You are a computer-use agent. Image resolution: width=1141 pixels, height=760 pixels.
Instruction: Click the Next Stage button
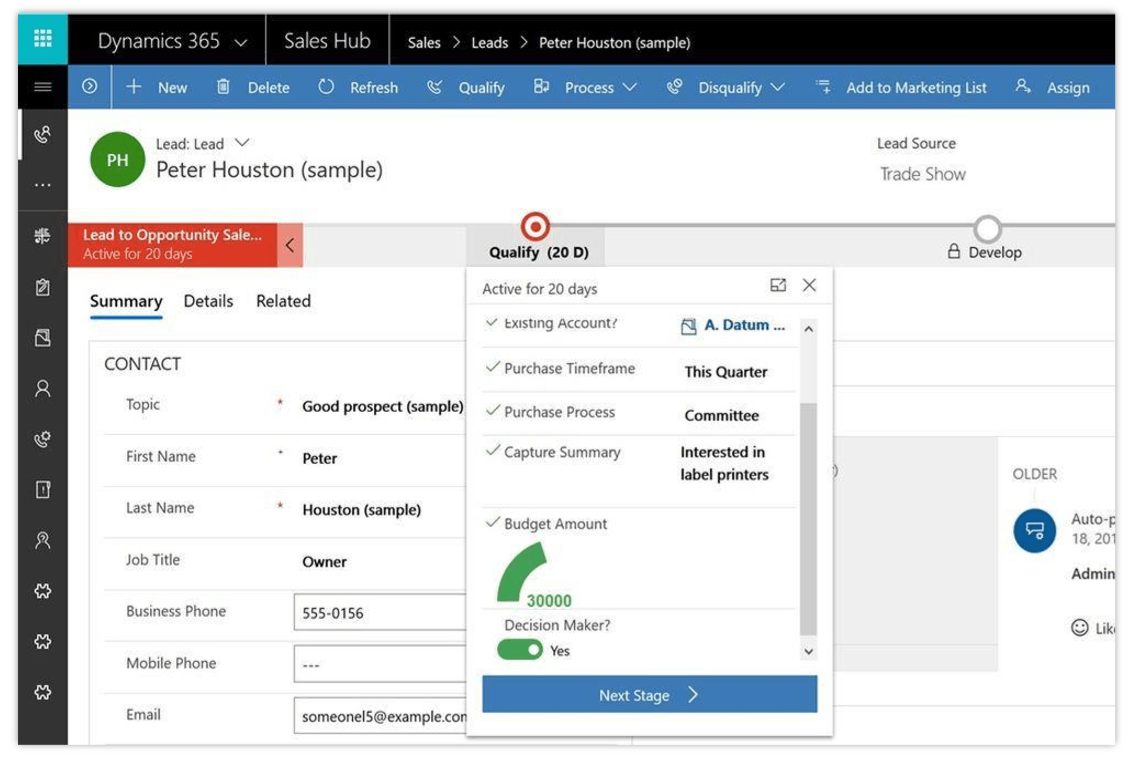point(649,694)
